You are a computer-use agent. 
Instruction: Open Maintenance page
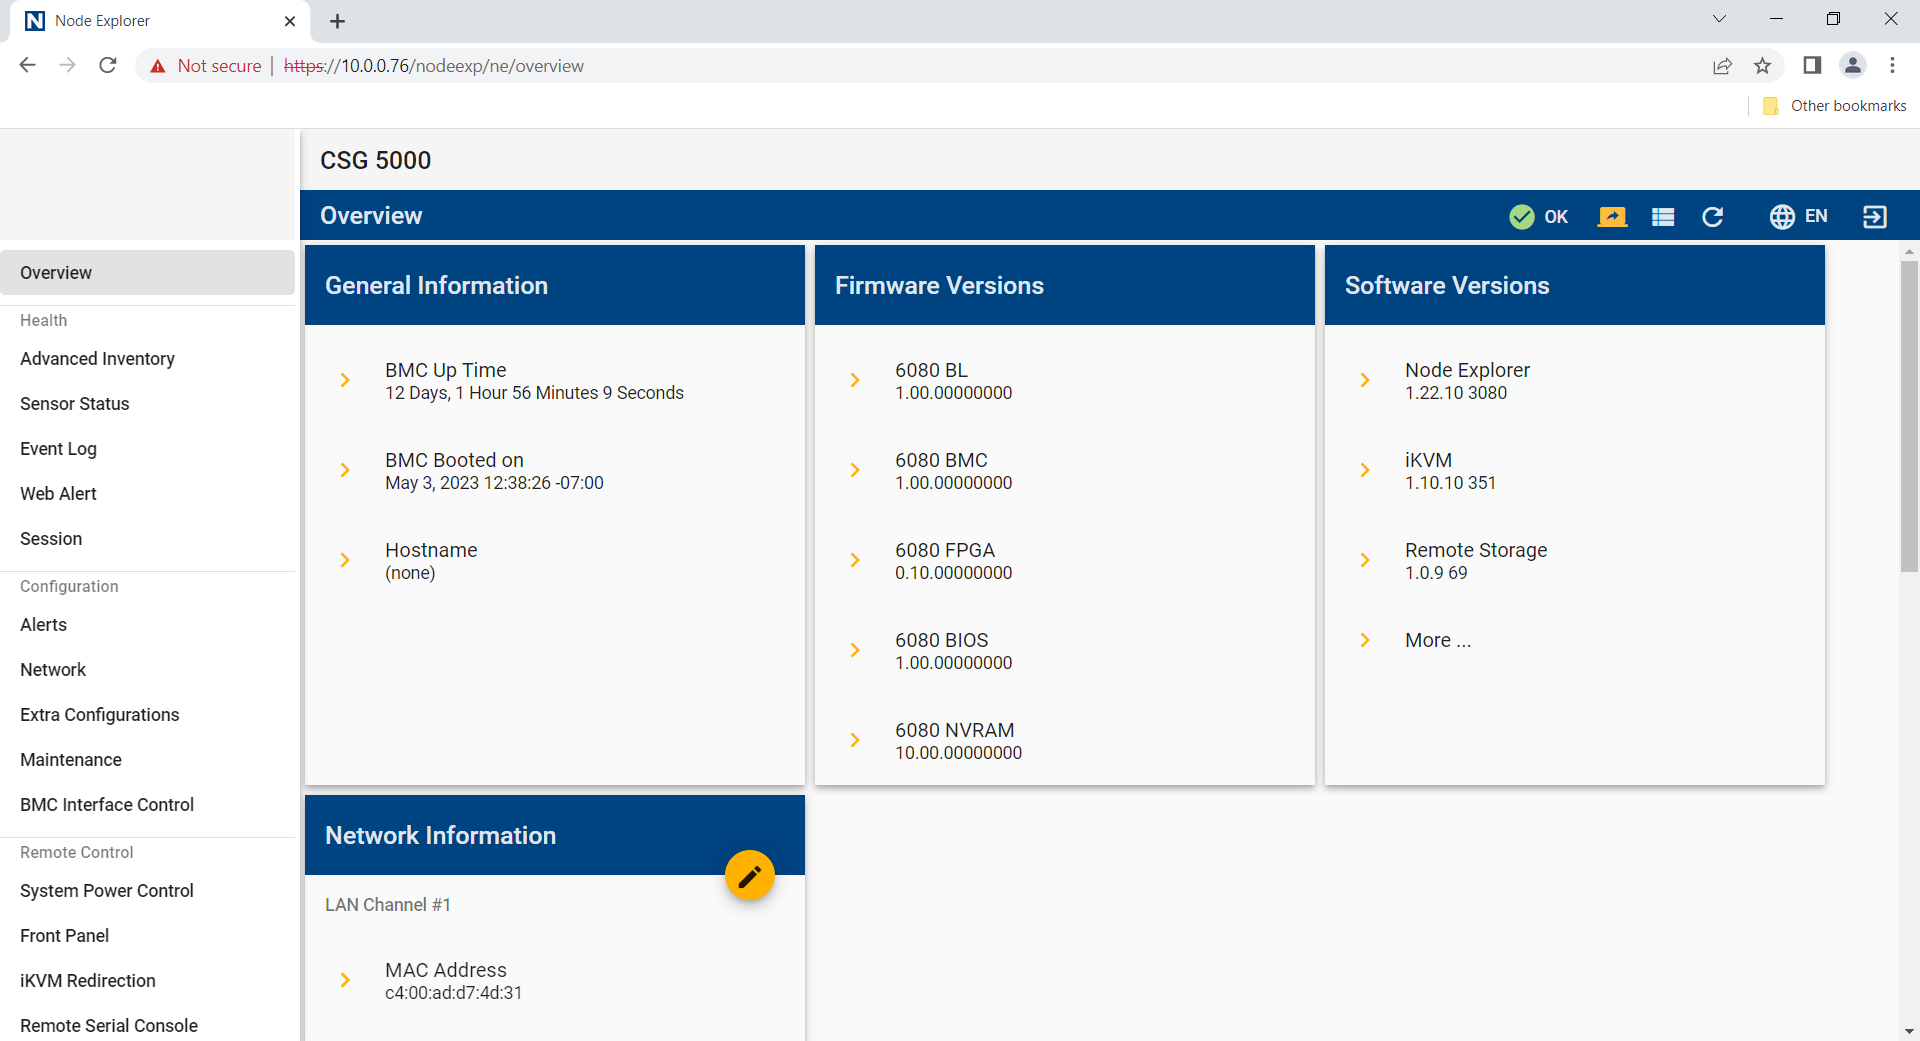pyautogui.click(x=148, y=760)
